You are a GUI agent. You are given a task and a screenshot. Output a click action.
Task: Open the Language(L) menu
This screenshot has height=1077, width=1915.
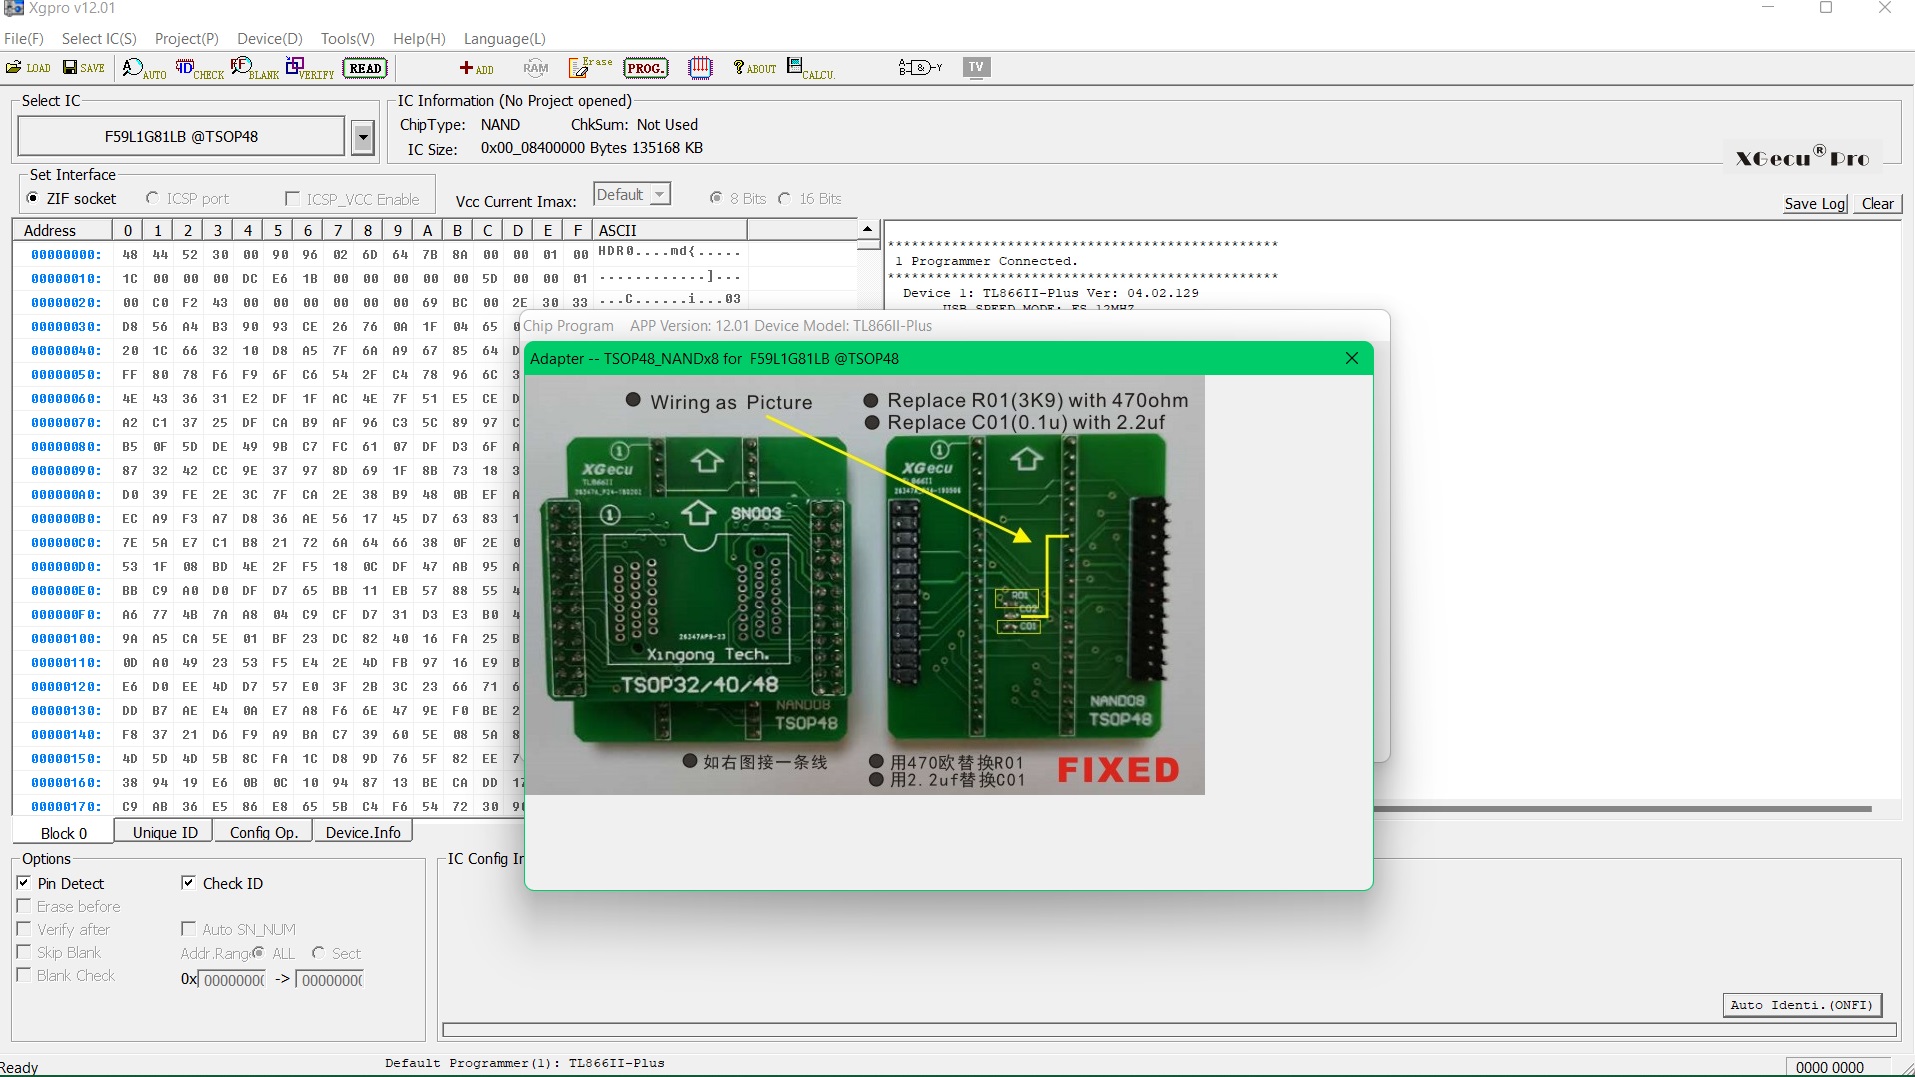pos(505,38)
